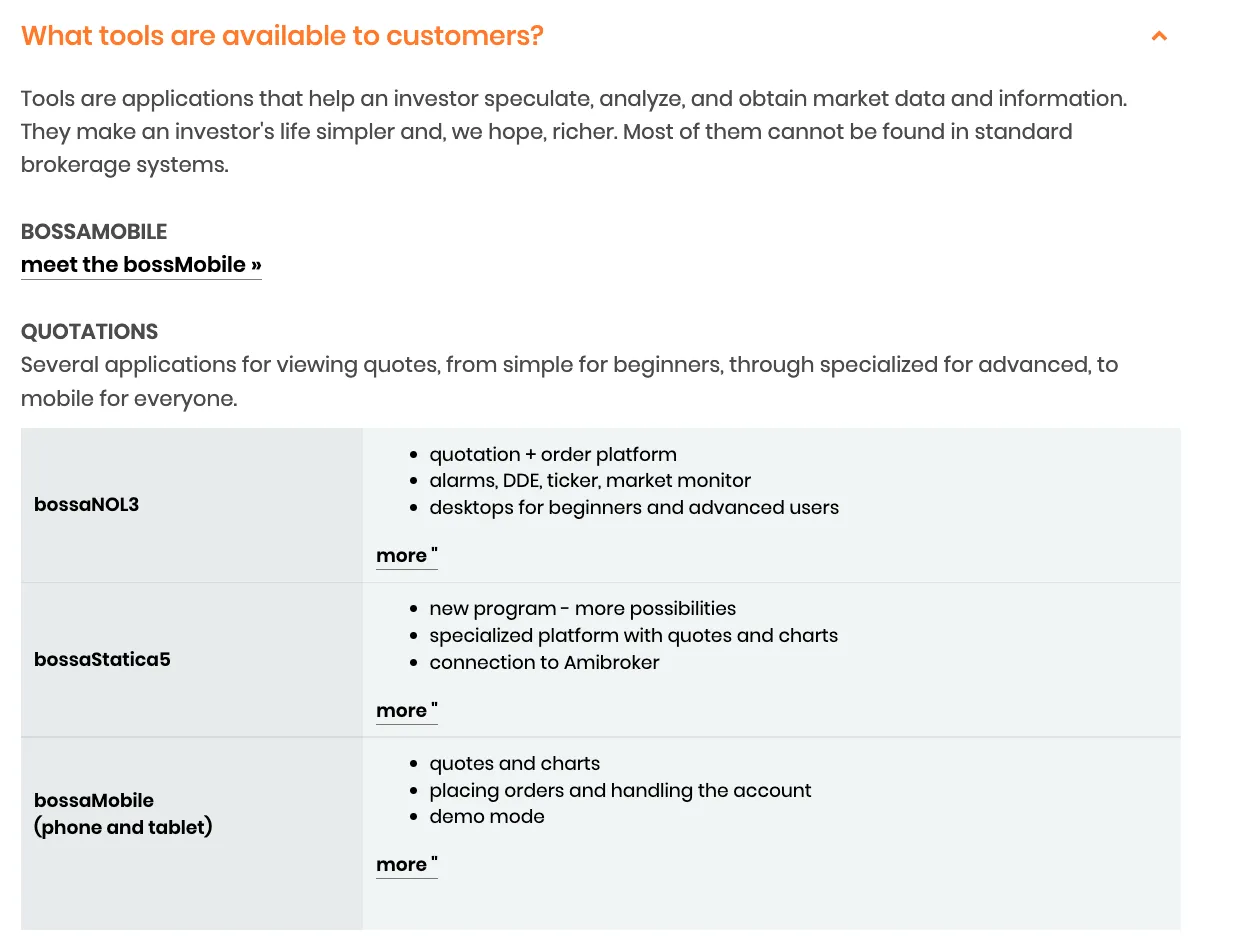Click the BOSSAMOBILE section heading
This screenshot has height=952, width=1238.
click(94, 232)
